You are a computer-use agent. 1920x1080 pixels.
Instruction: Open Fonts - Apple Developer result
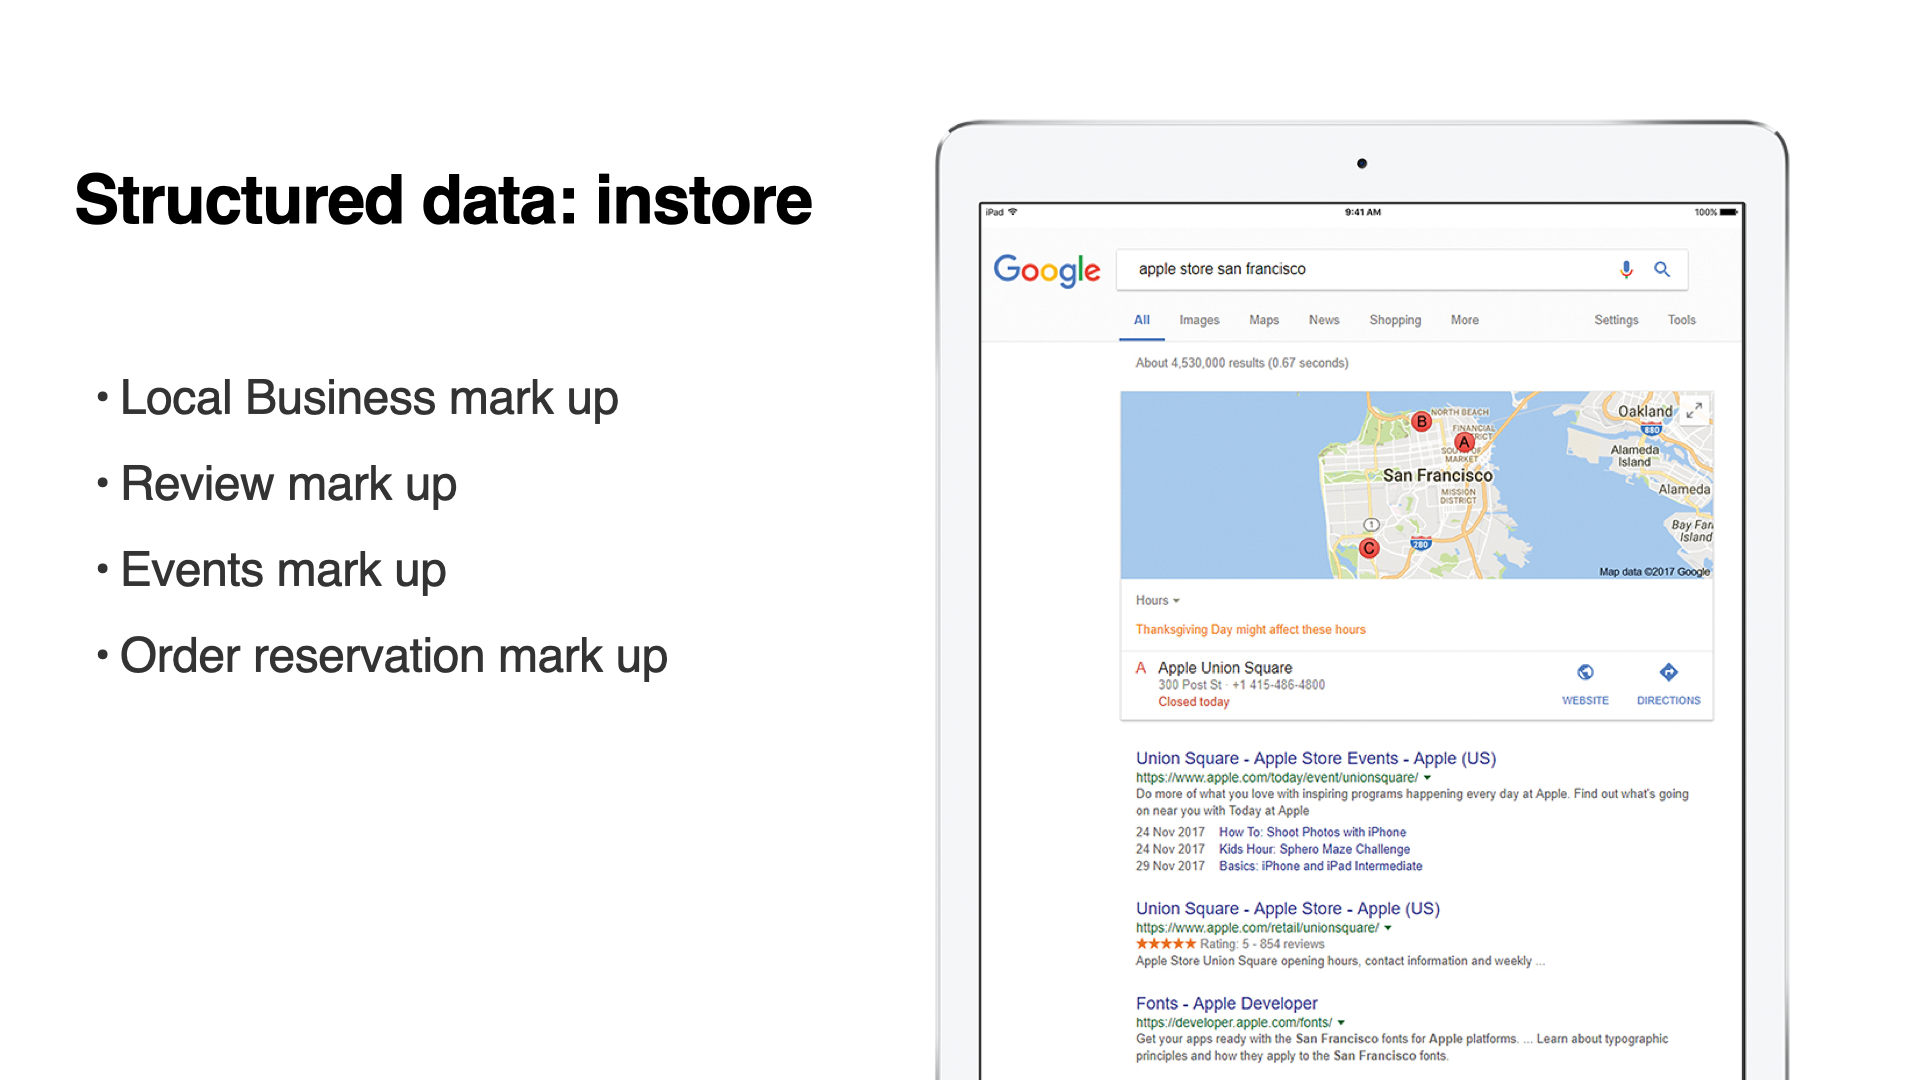pos(1227,1004)
